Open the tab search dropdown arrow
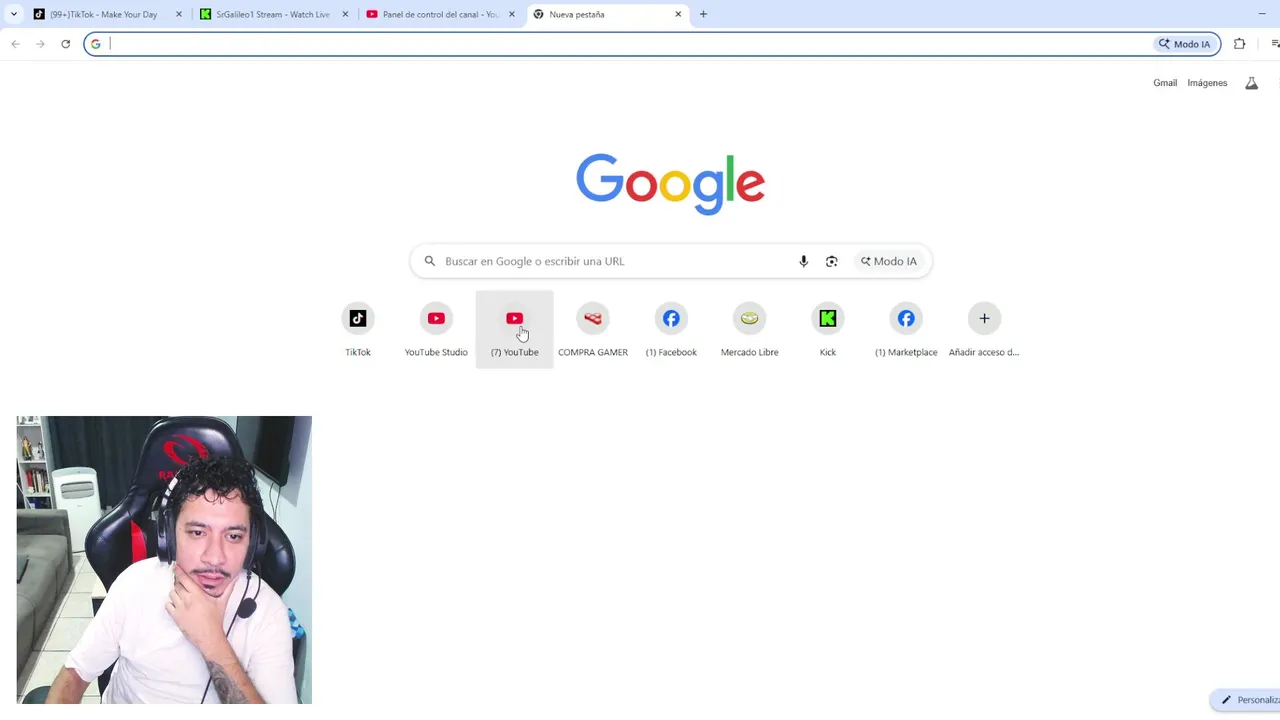The height and width of the screenshot is (720, 1280). click(x=13, y=14)
